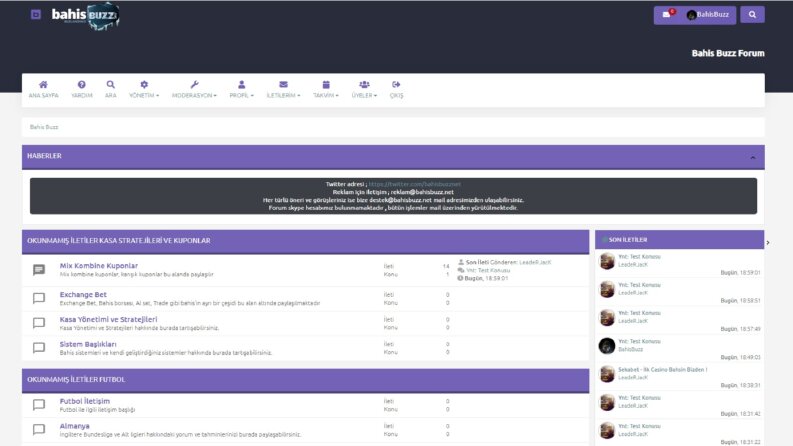Open the Bahis Buzz logo homepage
The image size is (793, 446).
coord(85,17)
